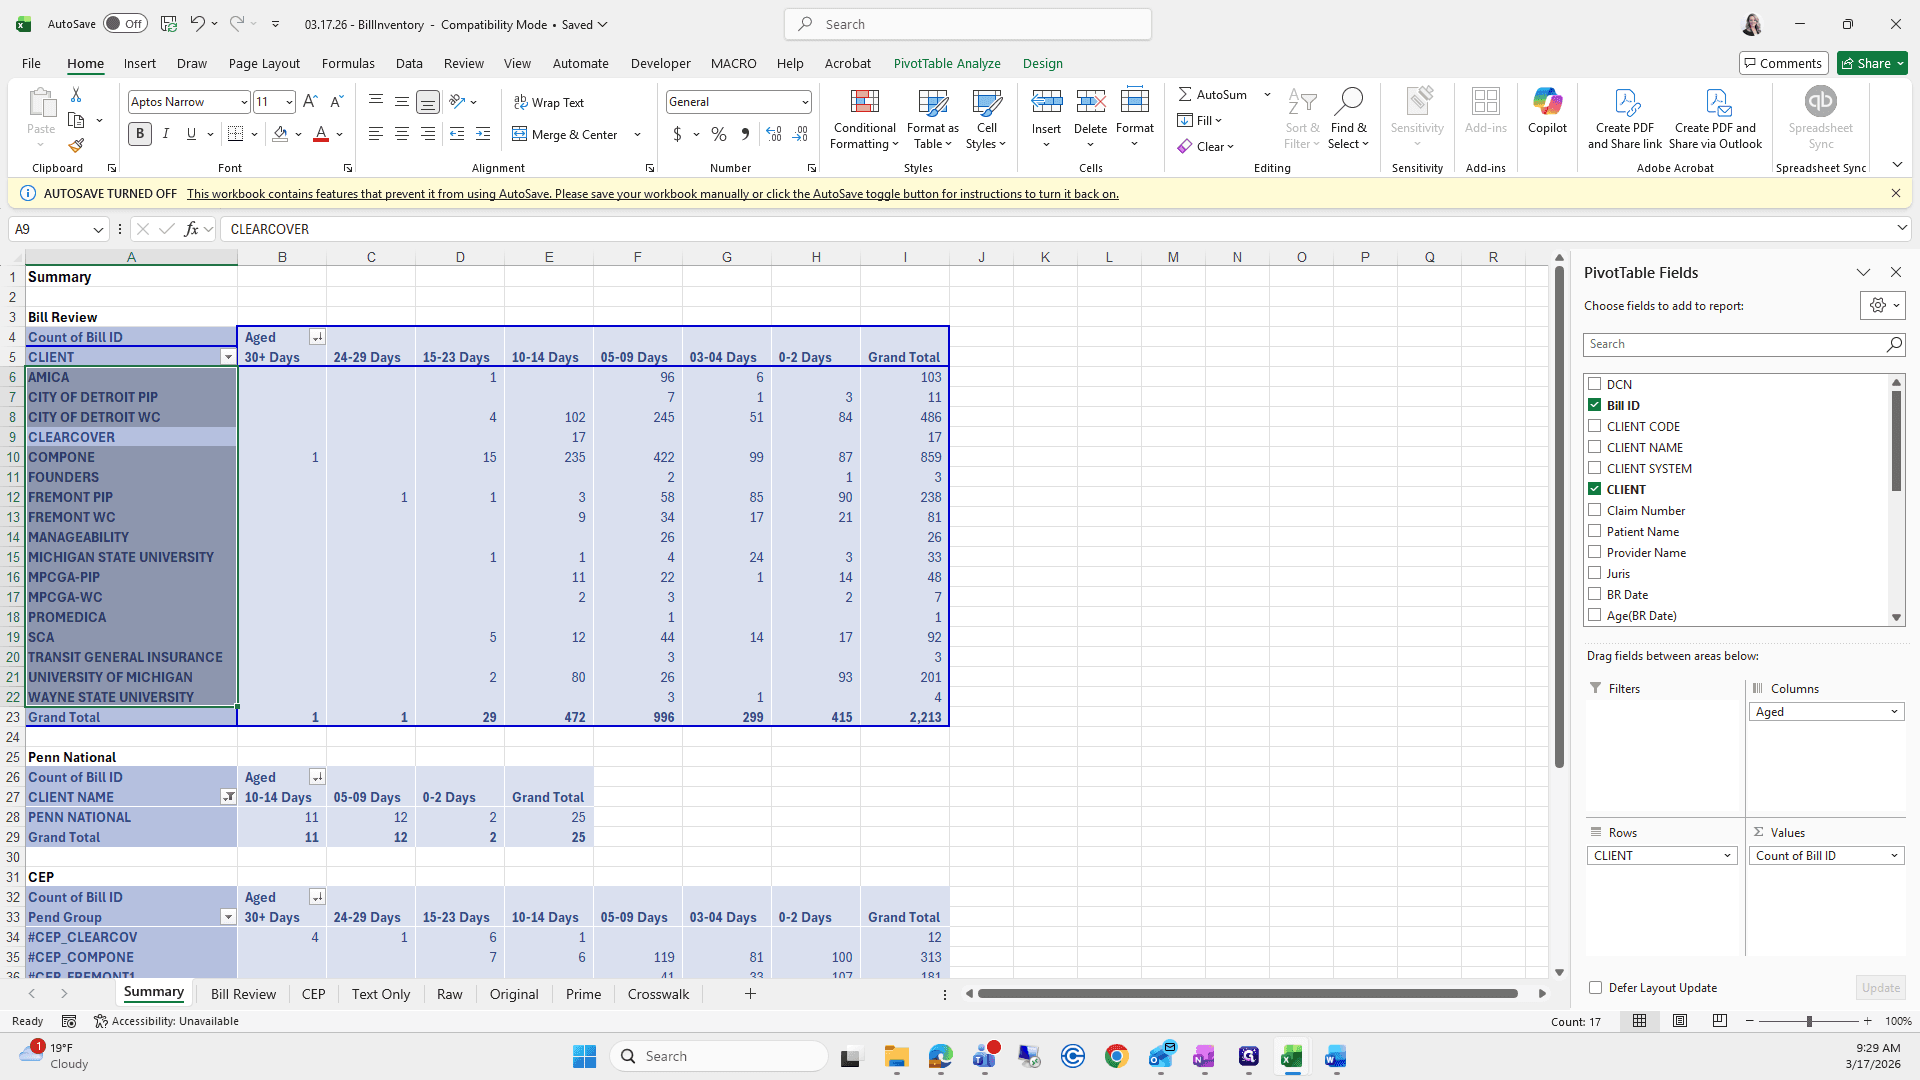Close the PivotTable Fields pane
This screenshot has width=1920, height=1080.
click(1895, 272)
